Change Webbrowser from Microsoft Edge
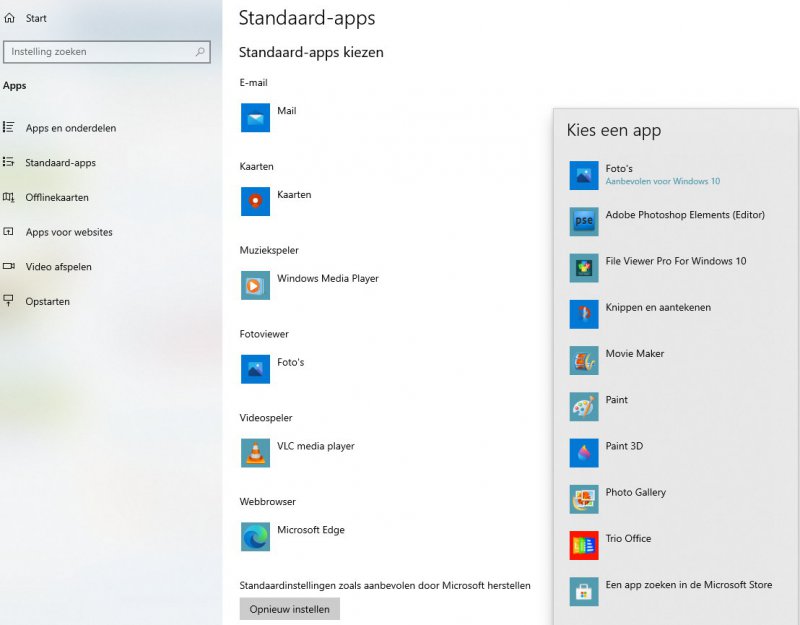This screenshot has width=800, height=625. [x=311, y=530]
